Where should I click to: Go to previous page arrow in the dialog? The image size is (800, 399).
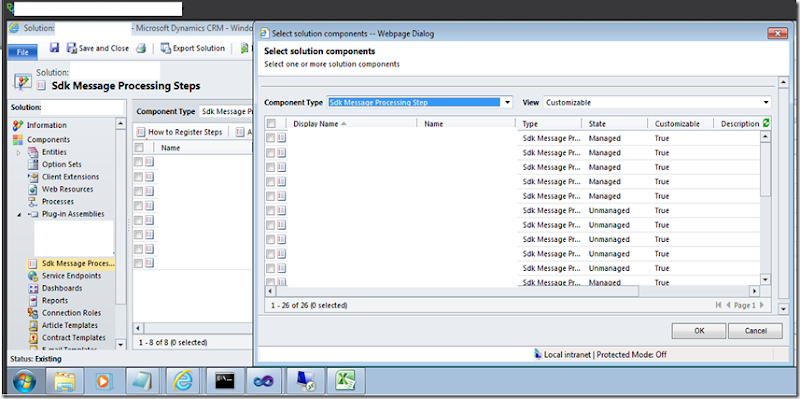729,305
